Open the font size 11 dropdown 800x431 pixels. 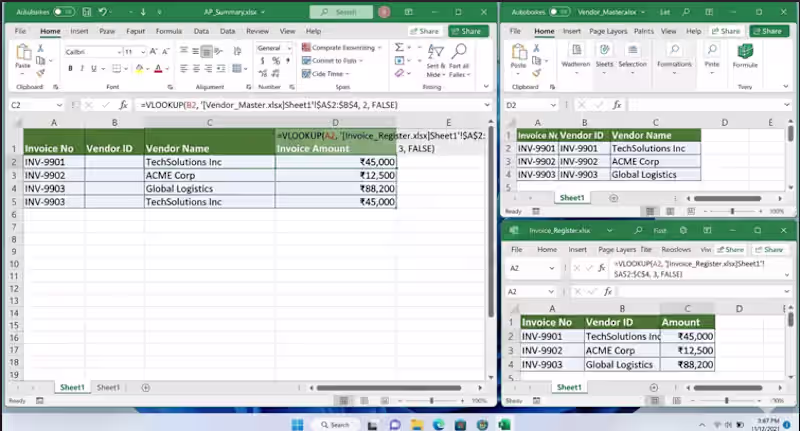[143, 52]
